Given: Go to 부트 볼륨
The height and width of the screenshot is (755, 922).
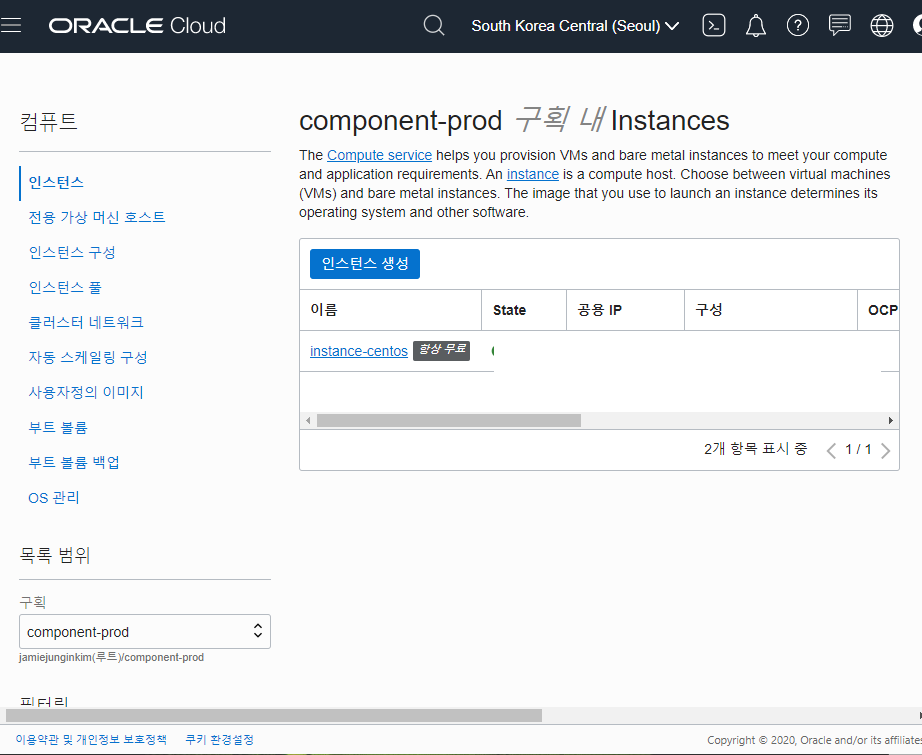Looking at the screenshot, I should [58, 427].
